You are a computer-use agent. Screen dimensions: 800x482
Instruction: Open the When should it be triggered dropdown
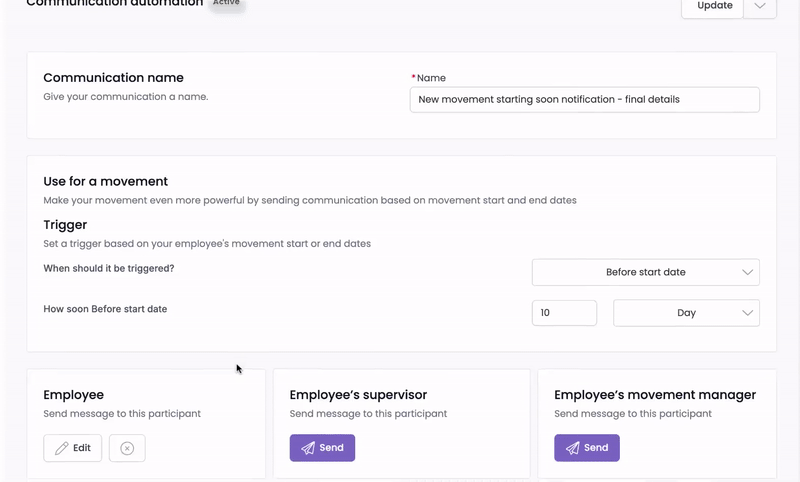(x=645, y=272)
